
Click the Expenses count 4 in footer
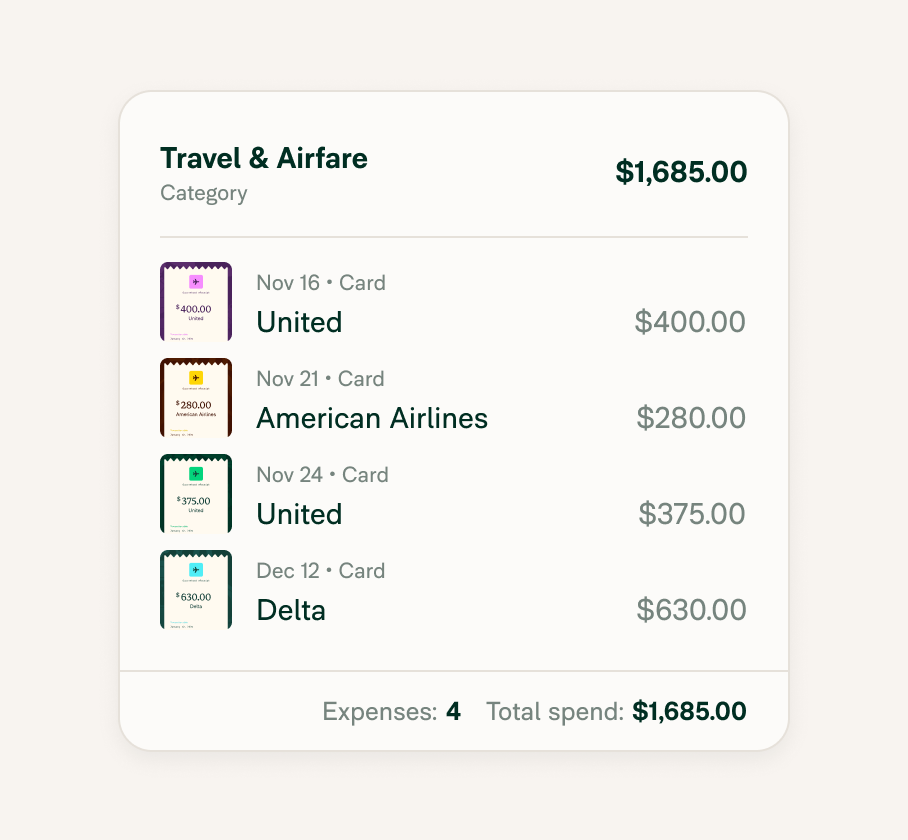453,711
